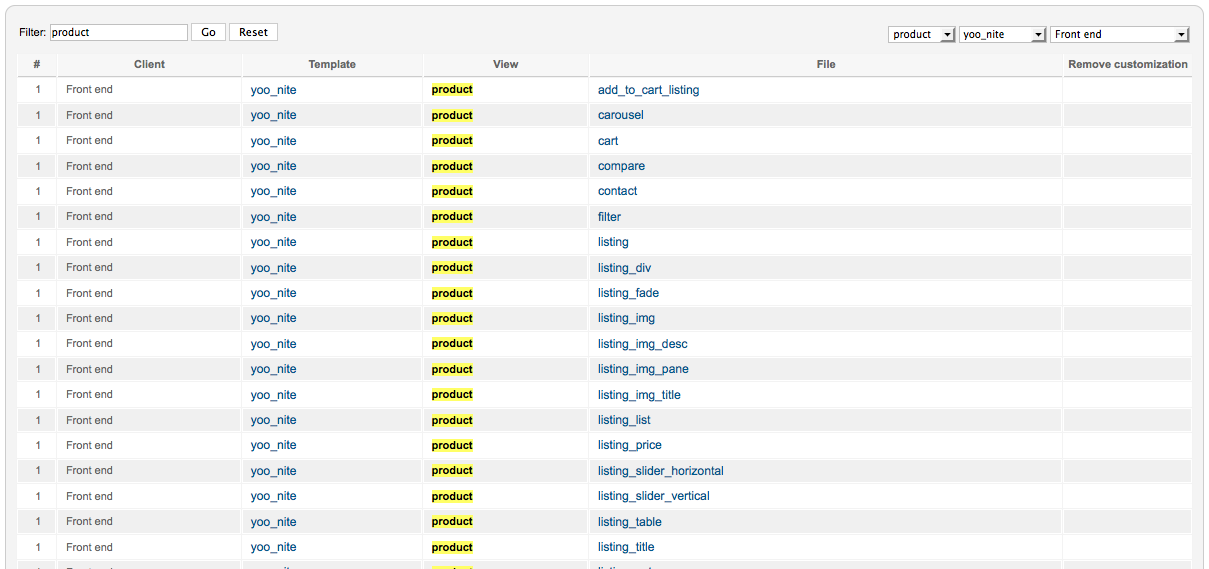Open the carousel file link
The width and height of the screenshot is (1209, 569).
[x=620, y=115]
